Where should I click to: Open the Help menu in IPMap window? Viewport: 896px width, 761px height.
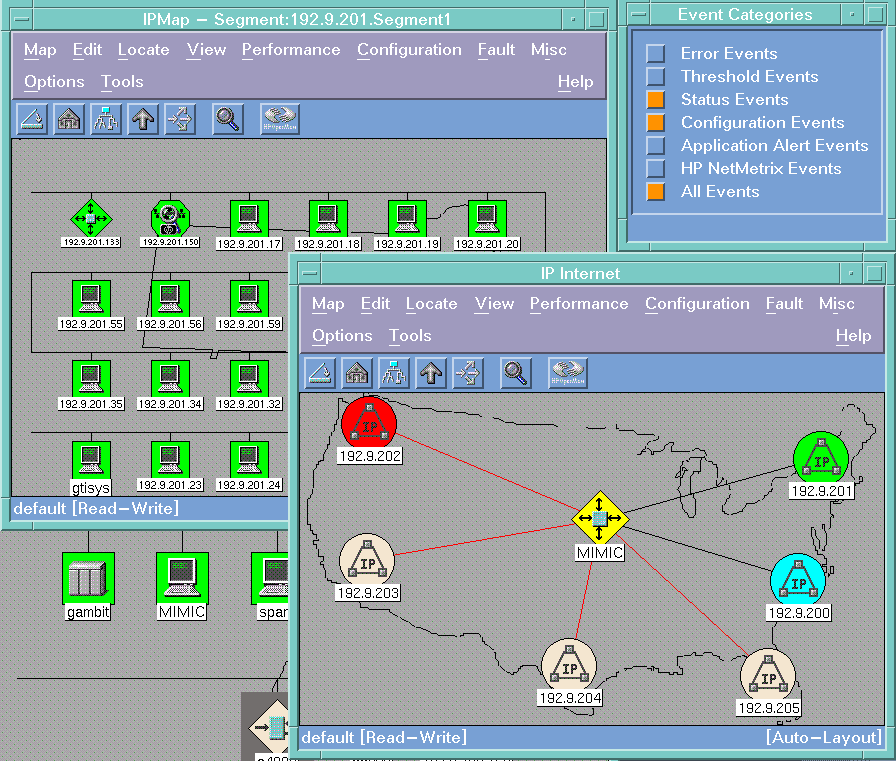pos(575,82)
